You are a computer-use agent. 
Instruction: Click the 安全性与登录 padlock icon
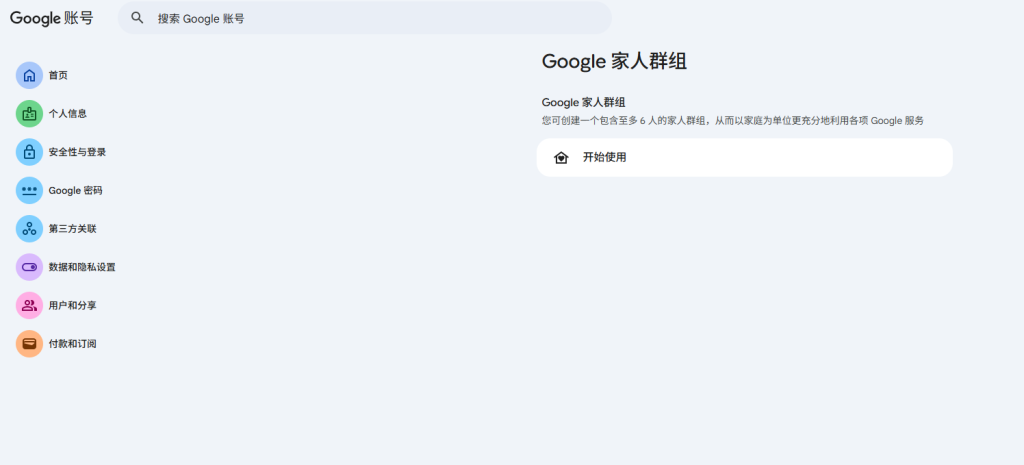pyautogui.click(x=29, y=152)
